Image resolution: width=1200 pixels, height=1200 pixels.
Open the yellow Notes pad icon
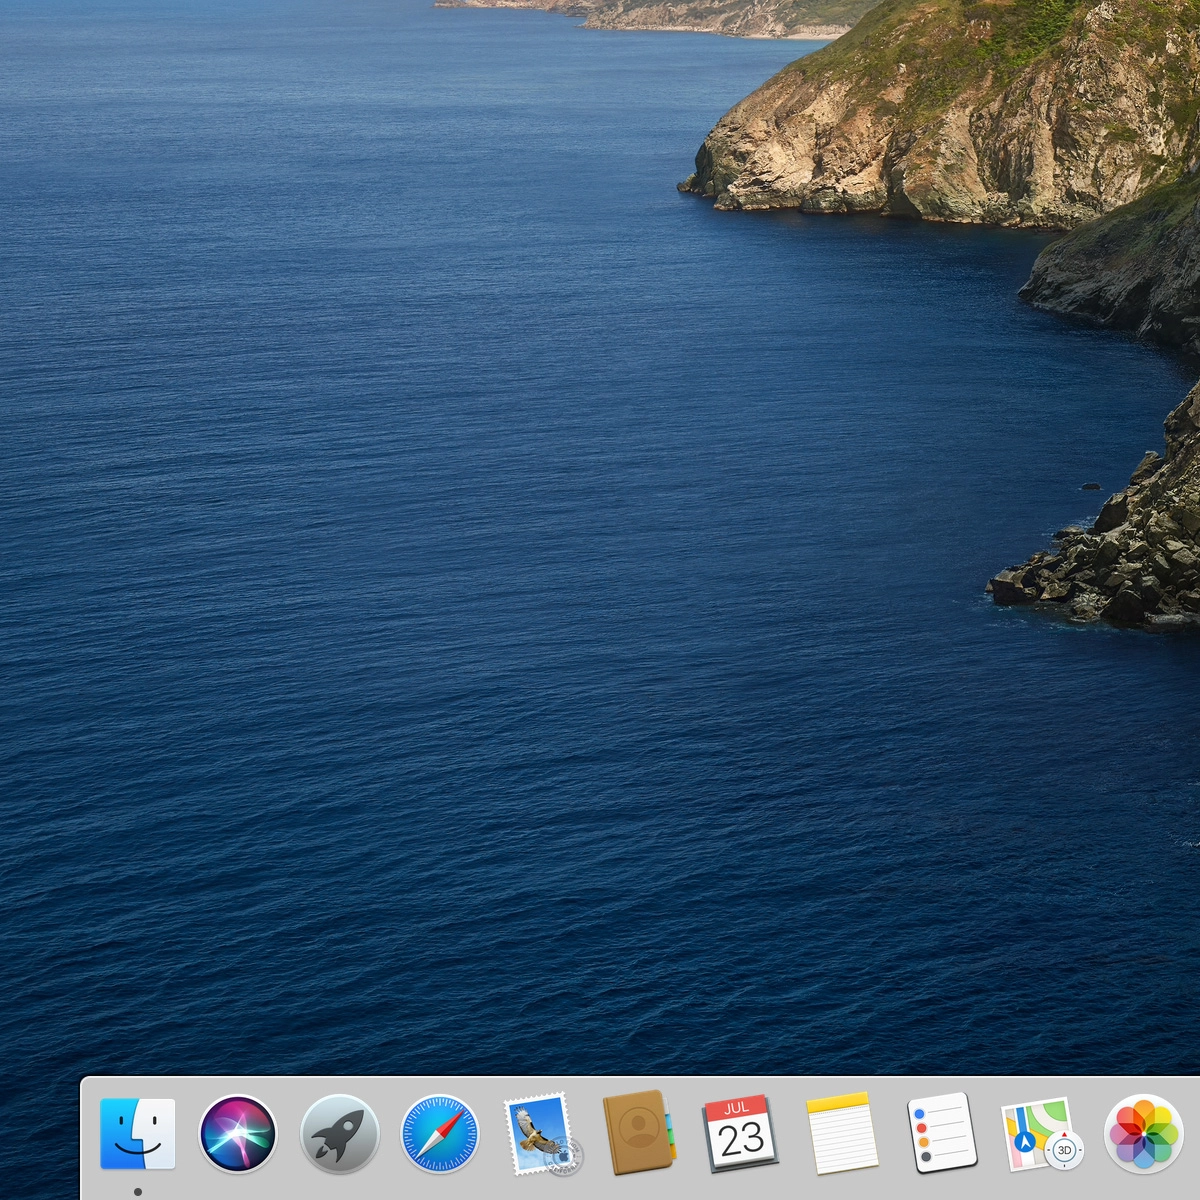click(841, 1134)
